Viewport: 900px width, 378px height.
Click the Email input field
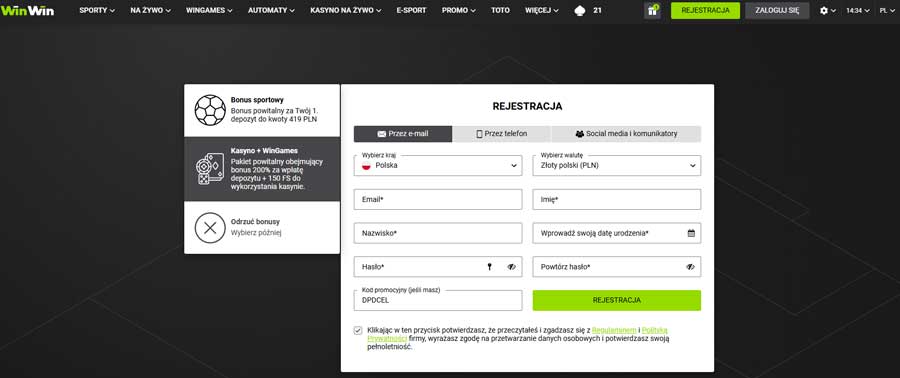[438, 200]
